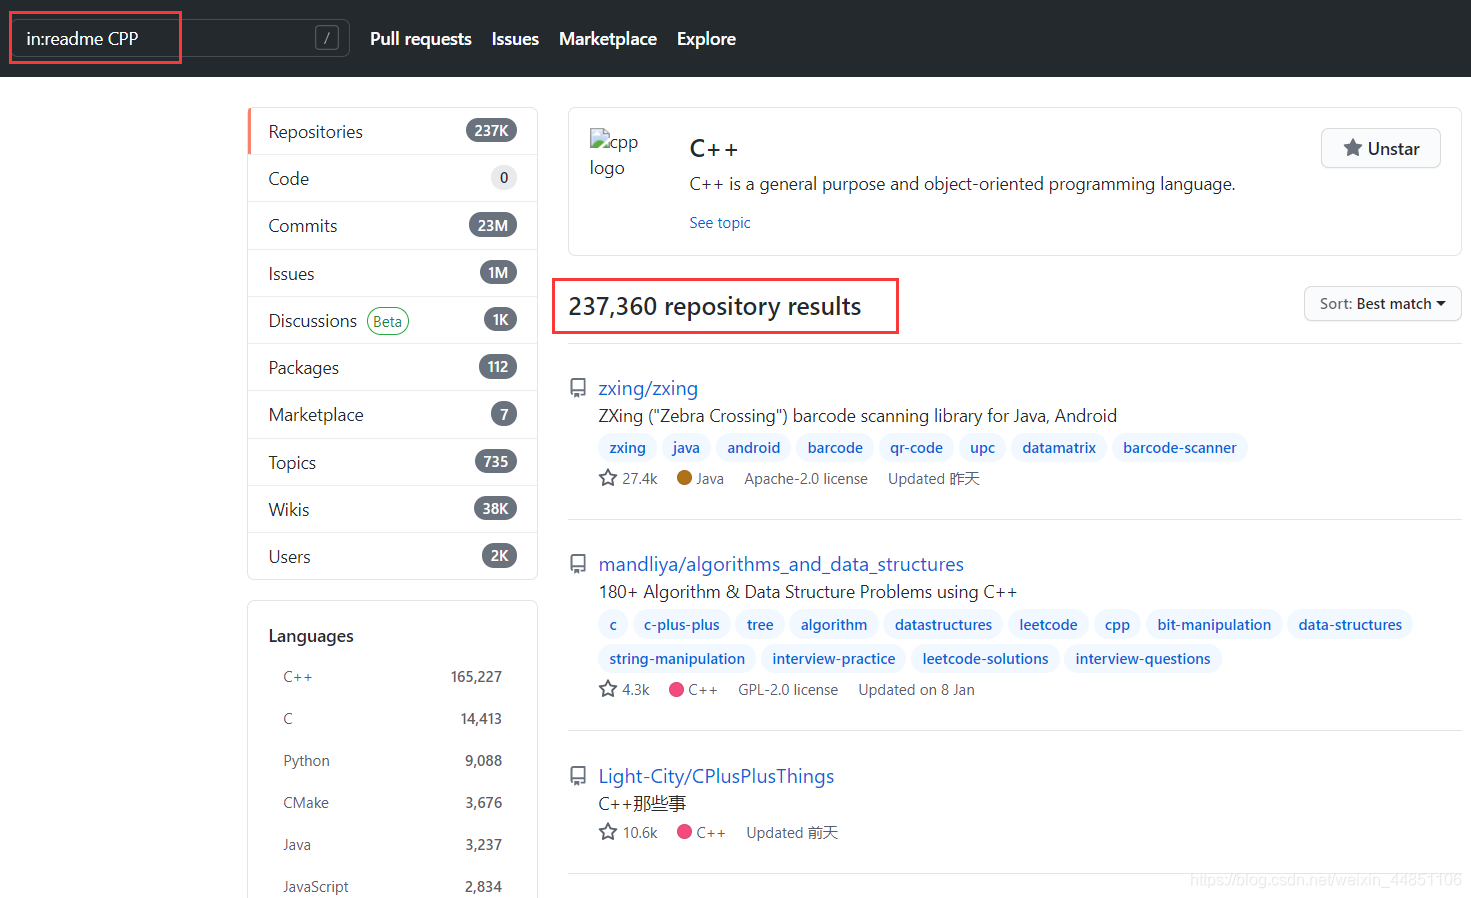This screenshot has width=1471, height=898.
Task: Click C++ color dot on mandliya repository
Action: (676, 689)
